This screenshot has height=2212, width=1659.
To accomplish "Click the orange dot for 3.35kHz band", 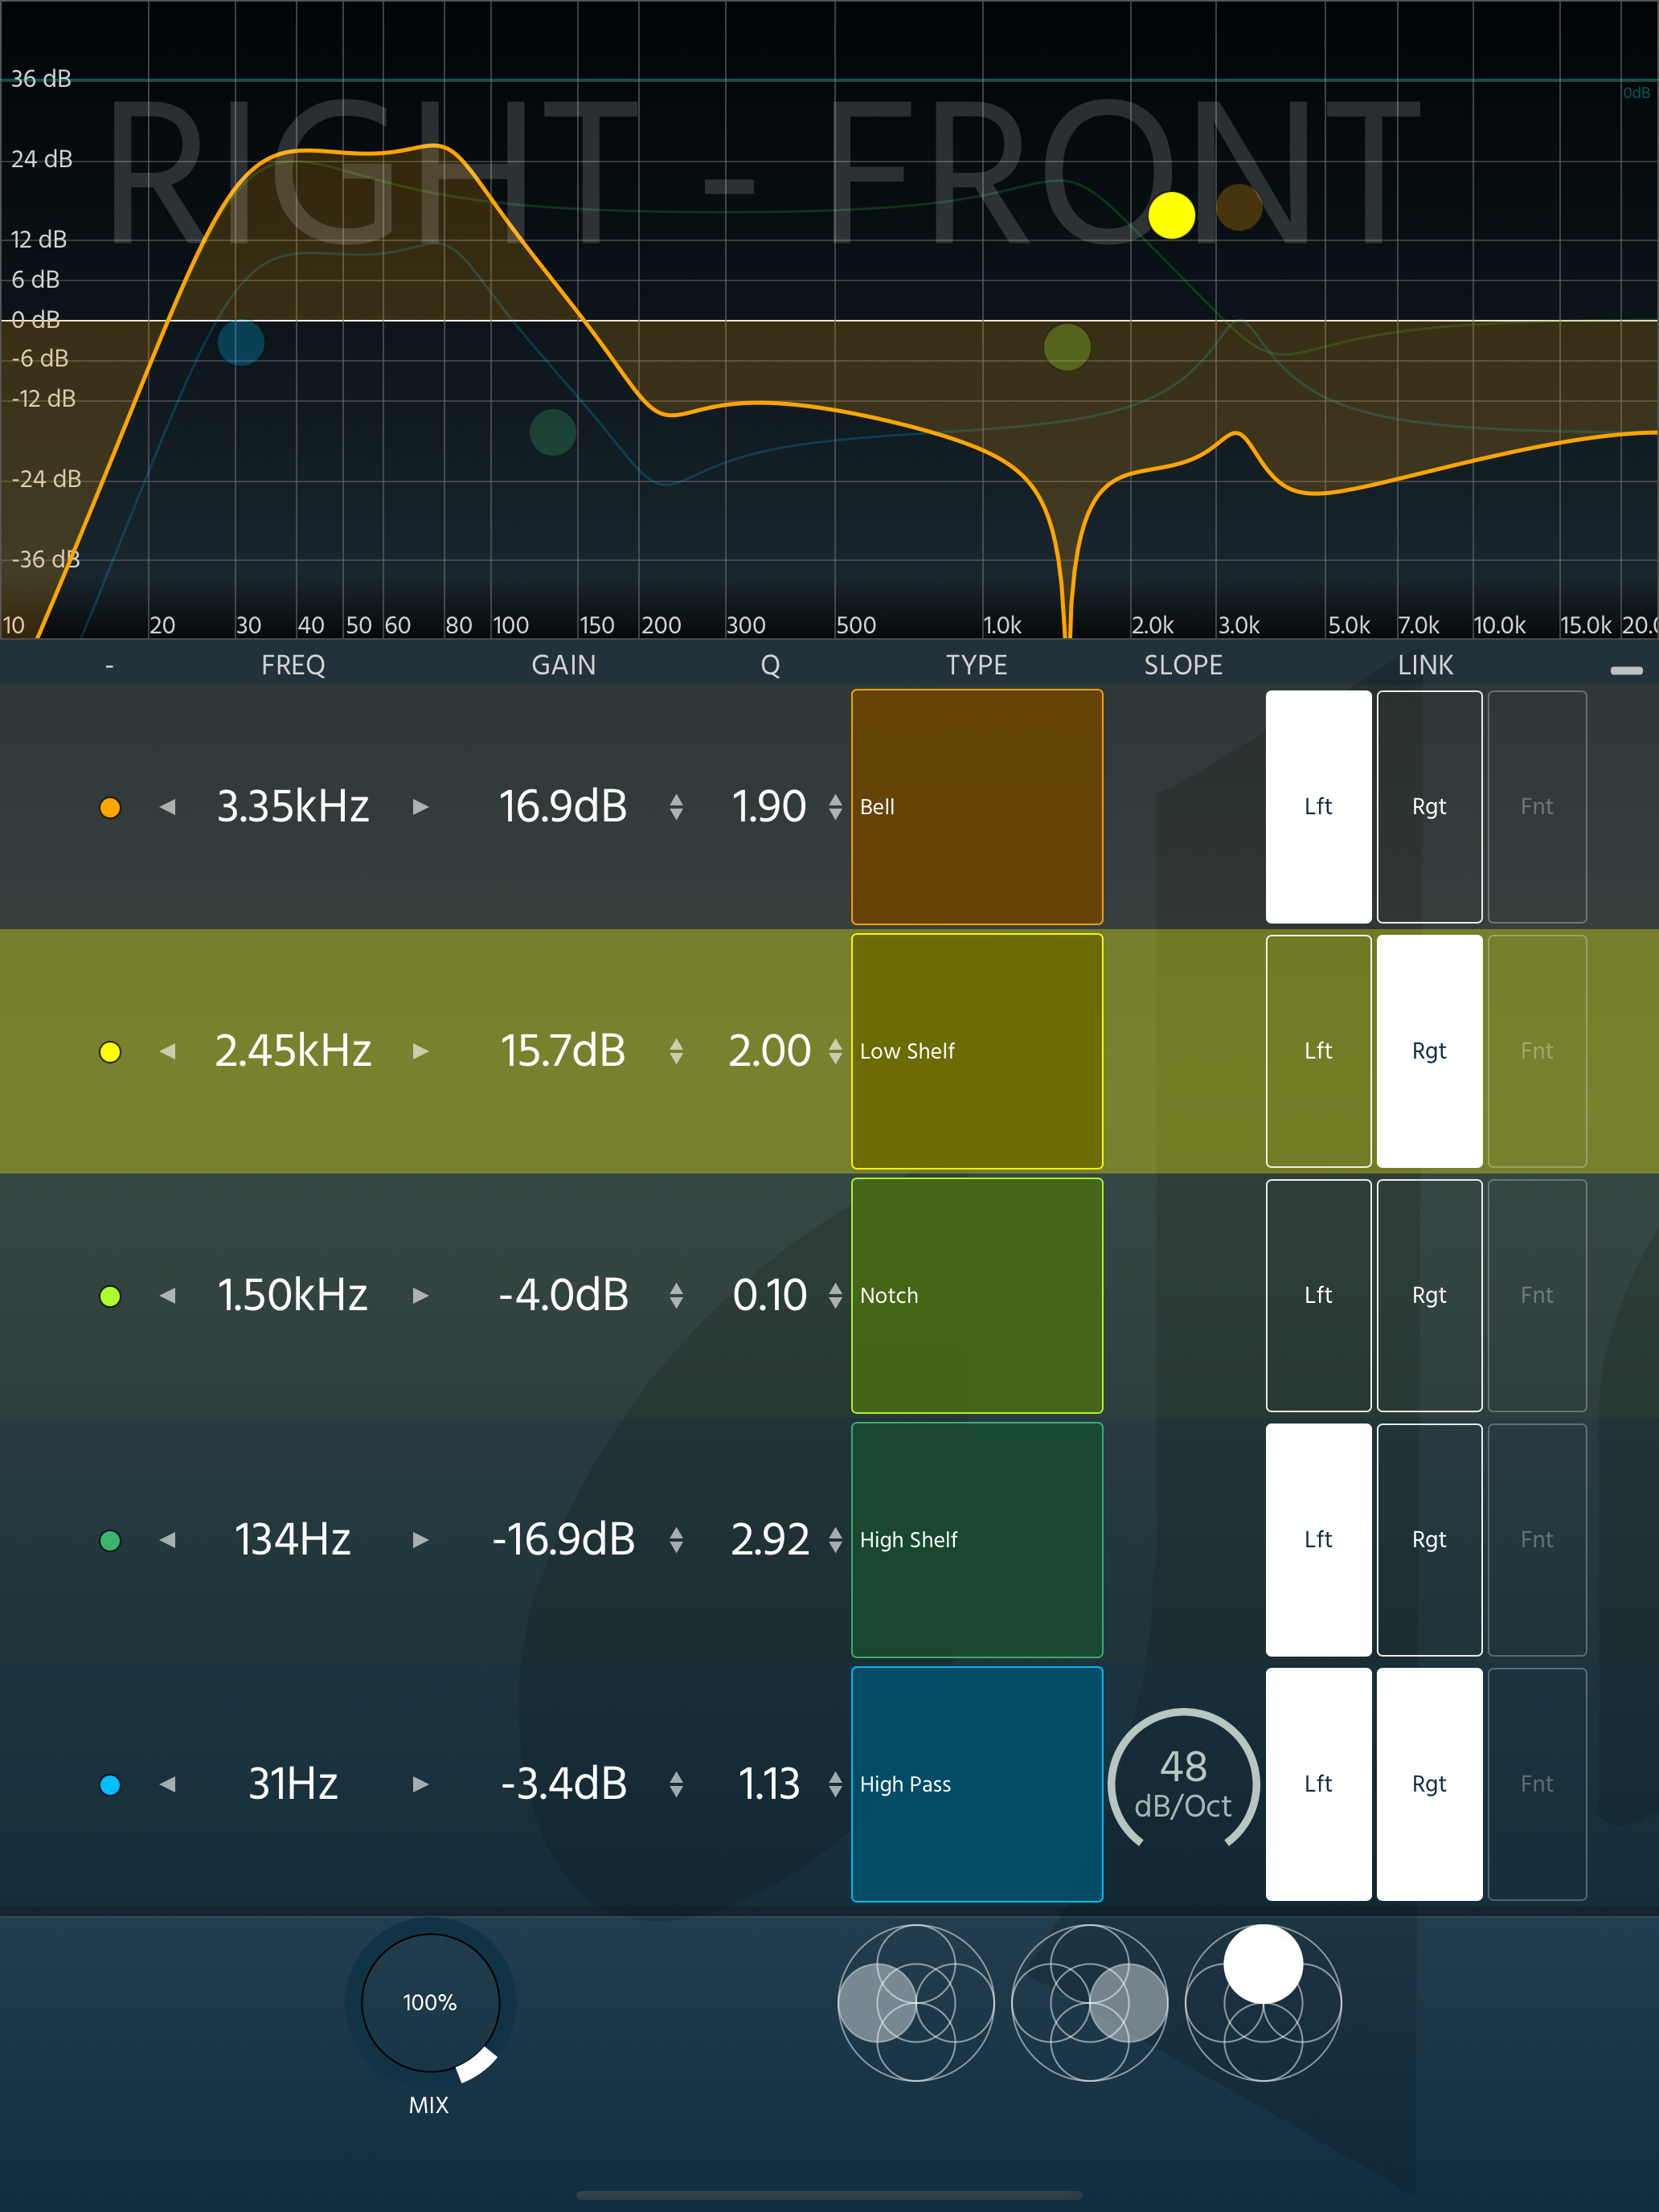I will pyautogui.click(x=110, y=807).
